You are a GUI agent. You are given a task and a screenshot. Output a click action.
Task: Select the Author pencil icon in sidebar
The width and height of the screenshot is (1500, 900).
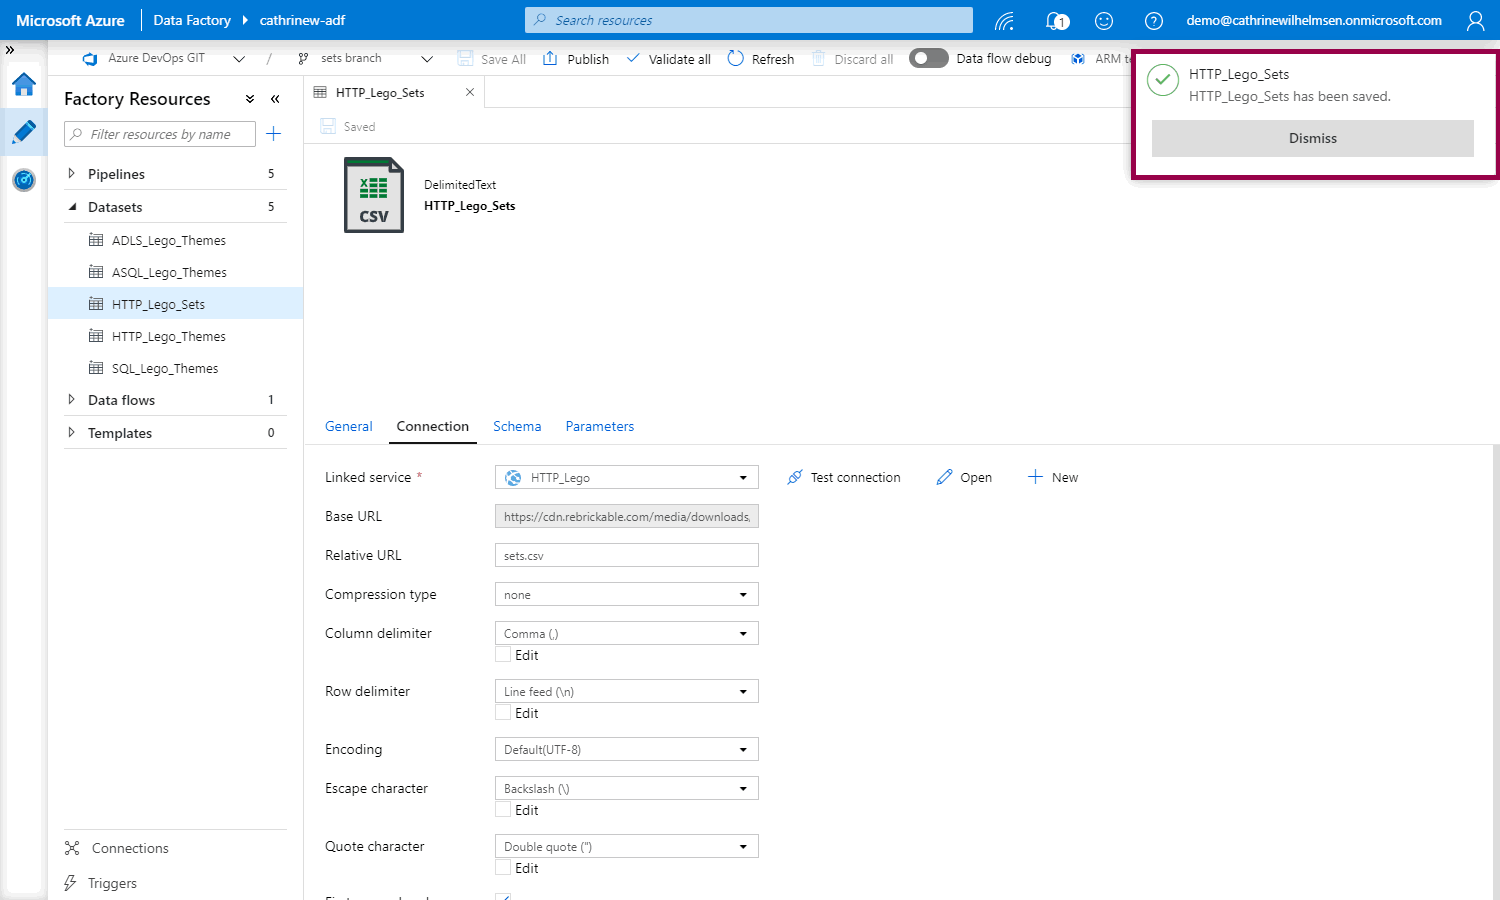pos(24,132)
